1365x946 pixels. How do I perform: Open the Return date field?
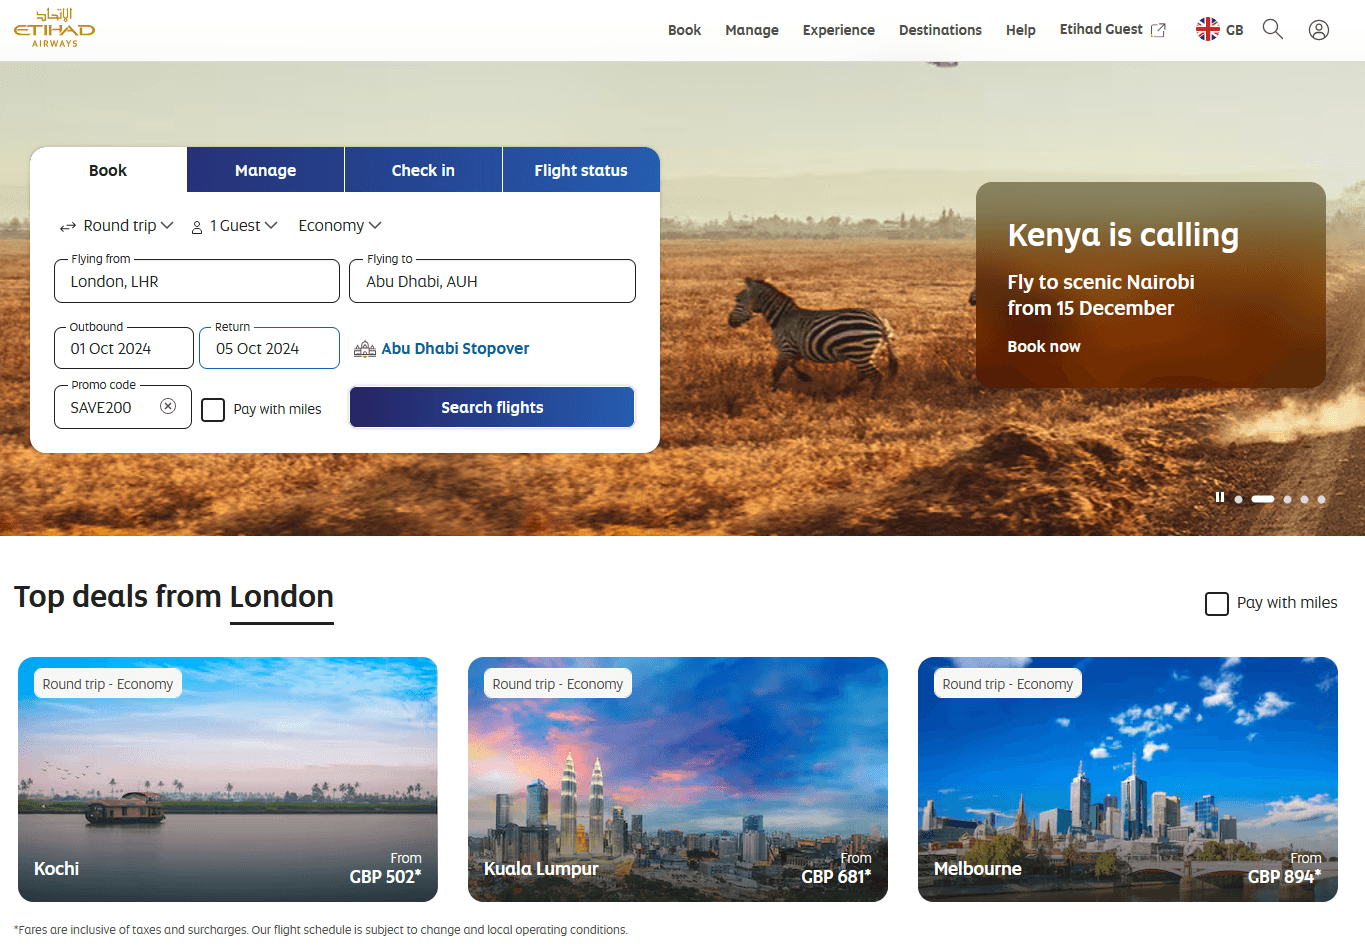point(269,348)
